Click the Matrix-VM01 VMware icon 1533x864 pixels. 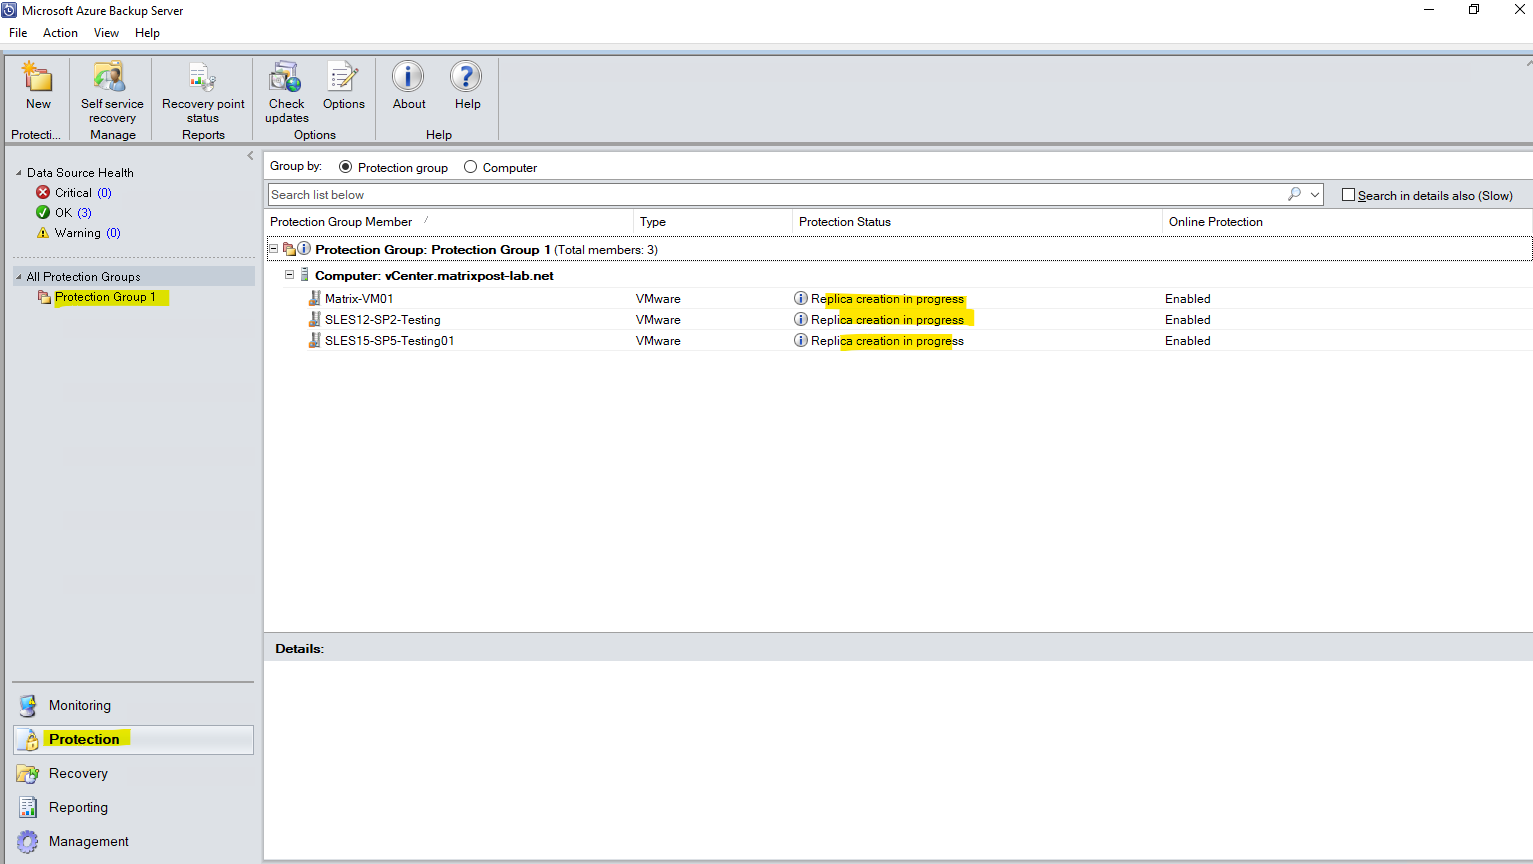(x=314, y=298)
